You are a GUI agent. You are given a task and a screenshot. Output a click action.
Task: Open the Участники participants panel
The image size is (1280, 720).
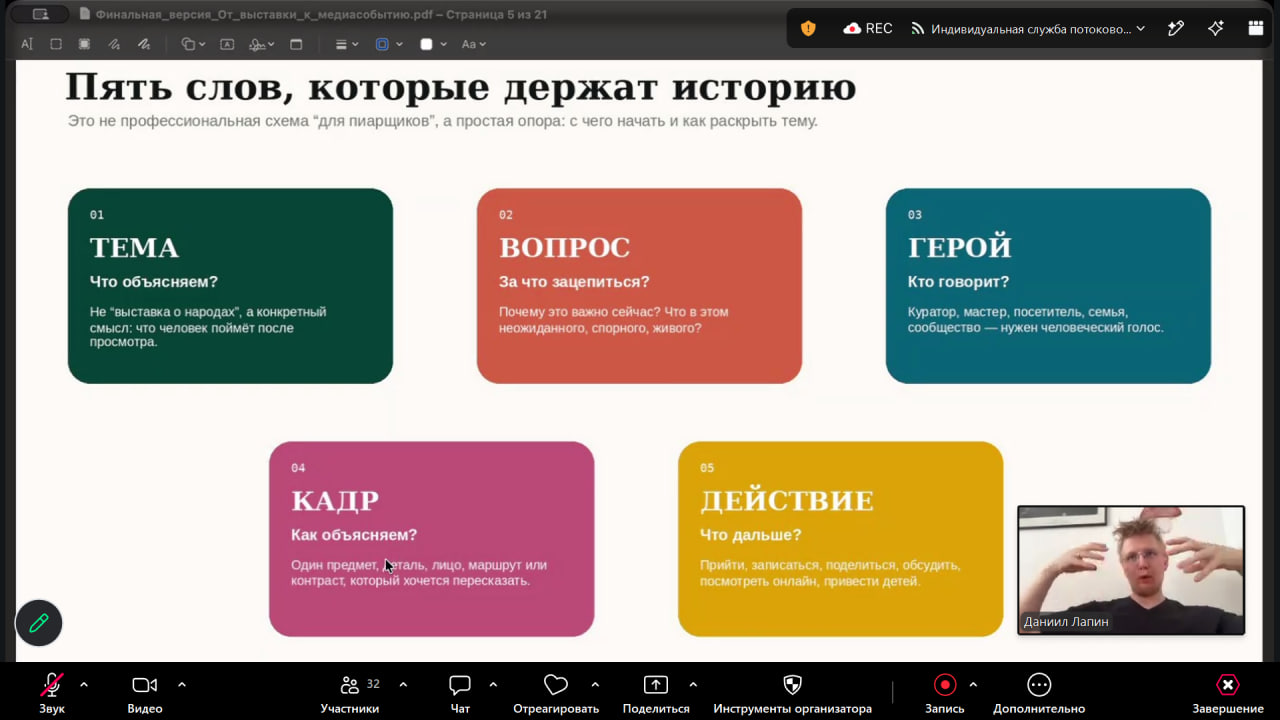[x=350, y=693]
